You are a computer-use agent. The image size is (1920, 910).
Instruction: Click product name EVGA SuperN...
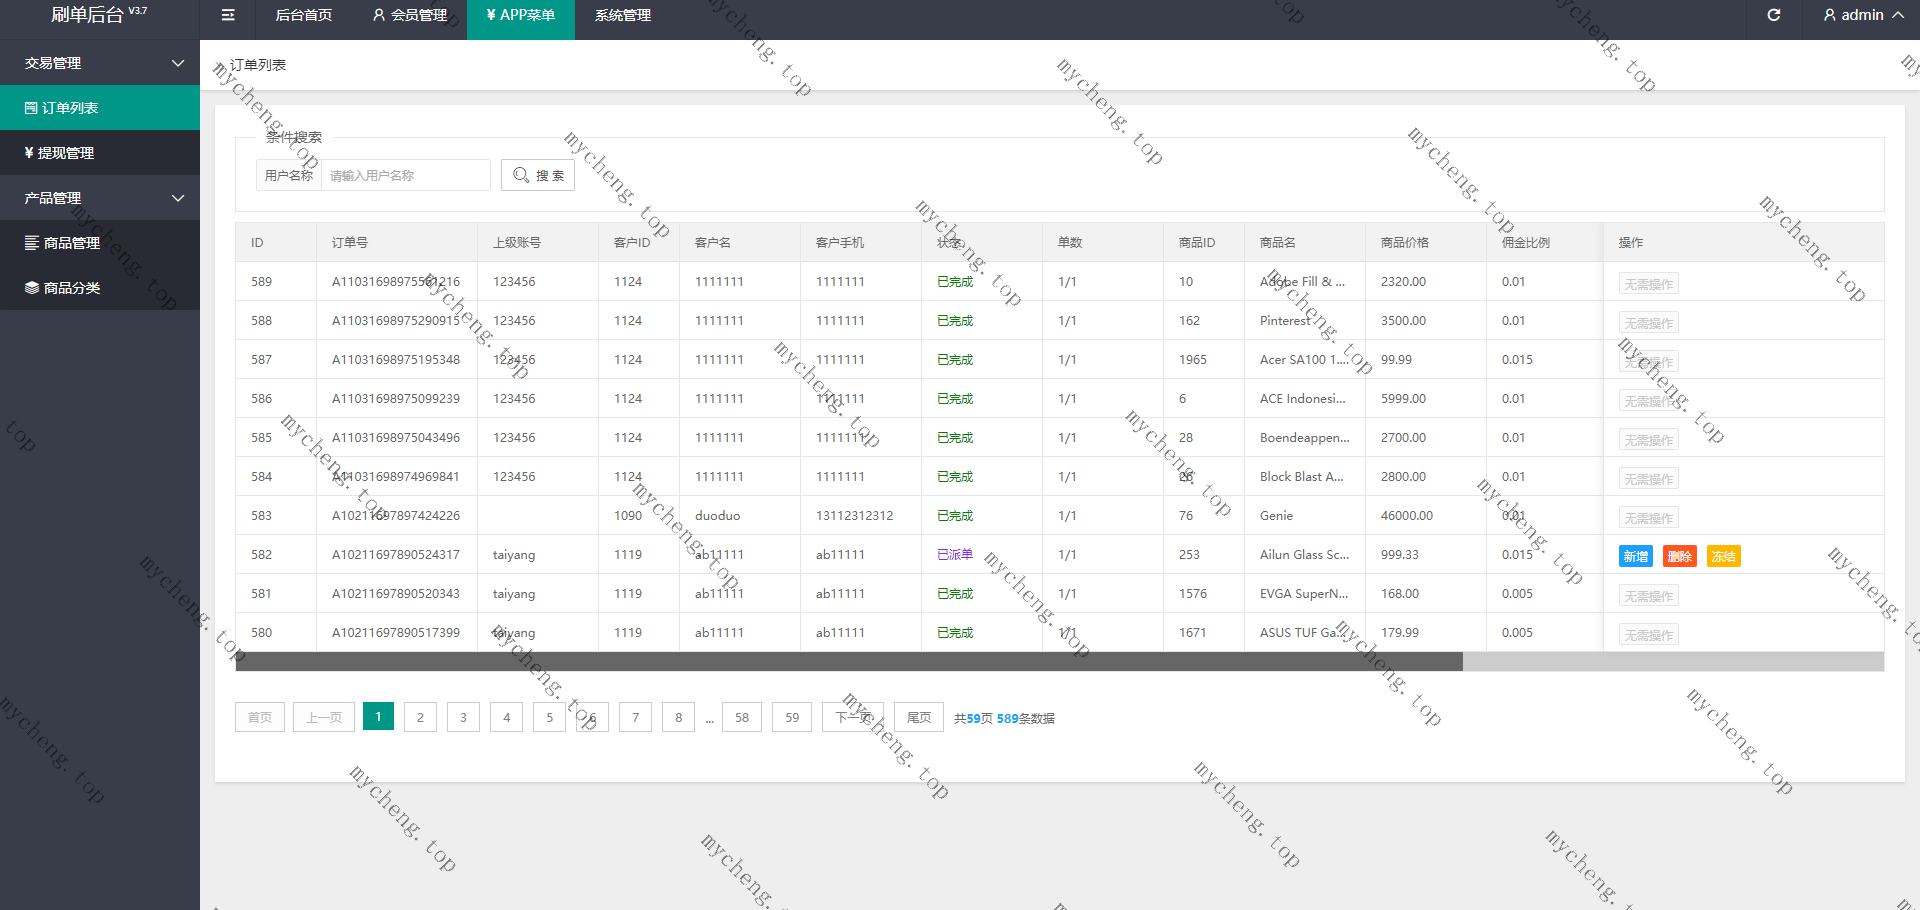pos(1304,594)
